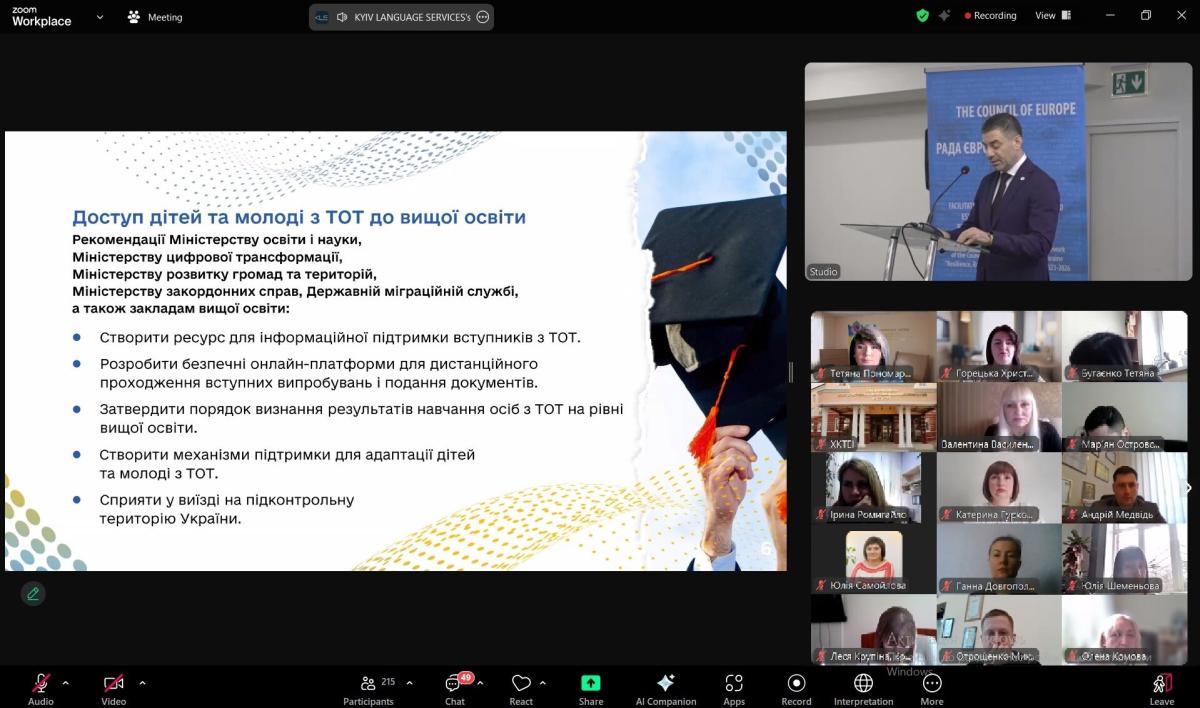Click the annotate pencil icon below slide
The image size is (1200, 708).
33,594
